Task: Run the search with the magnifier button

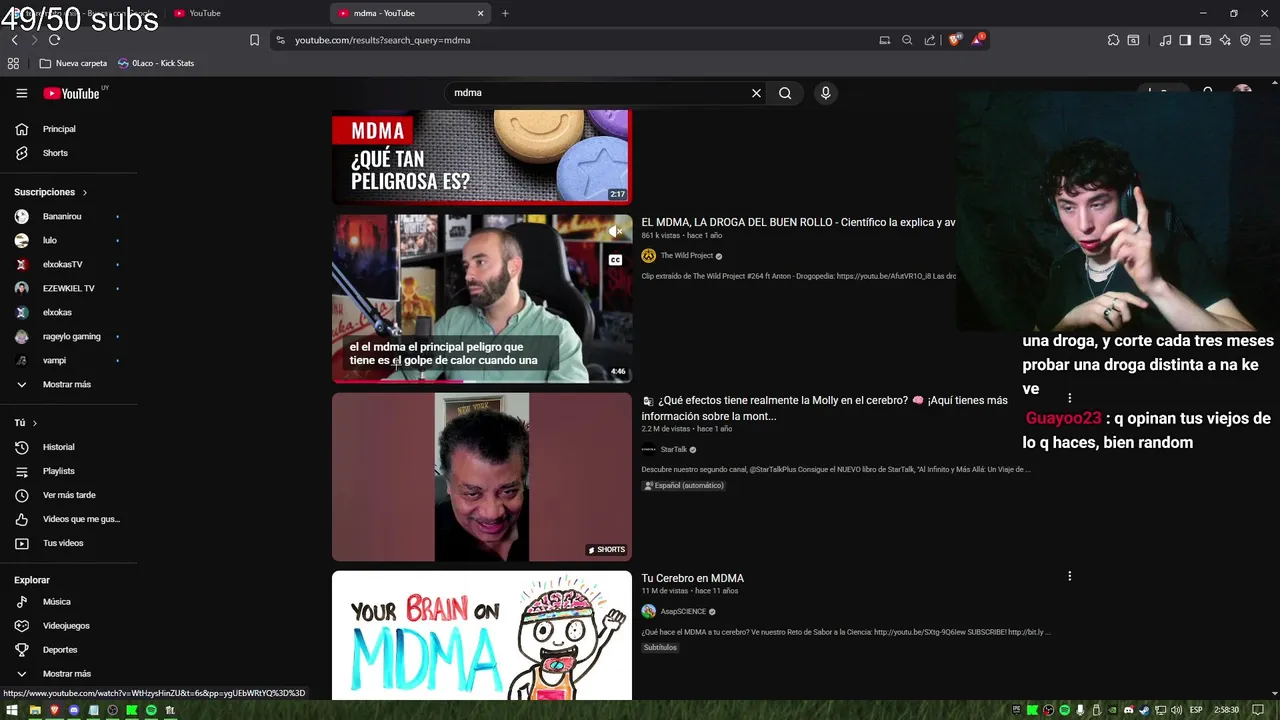Action: pos(785,93)
